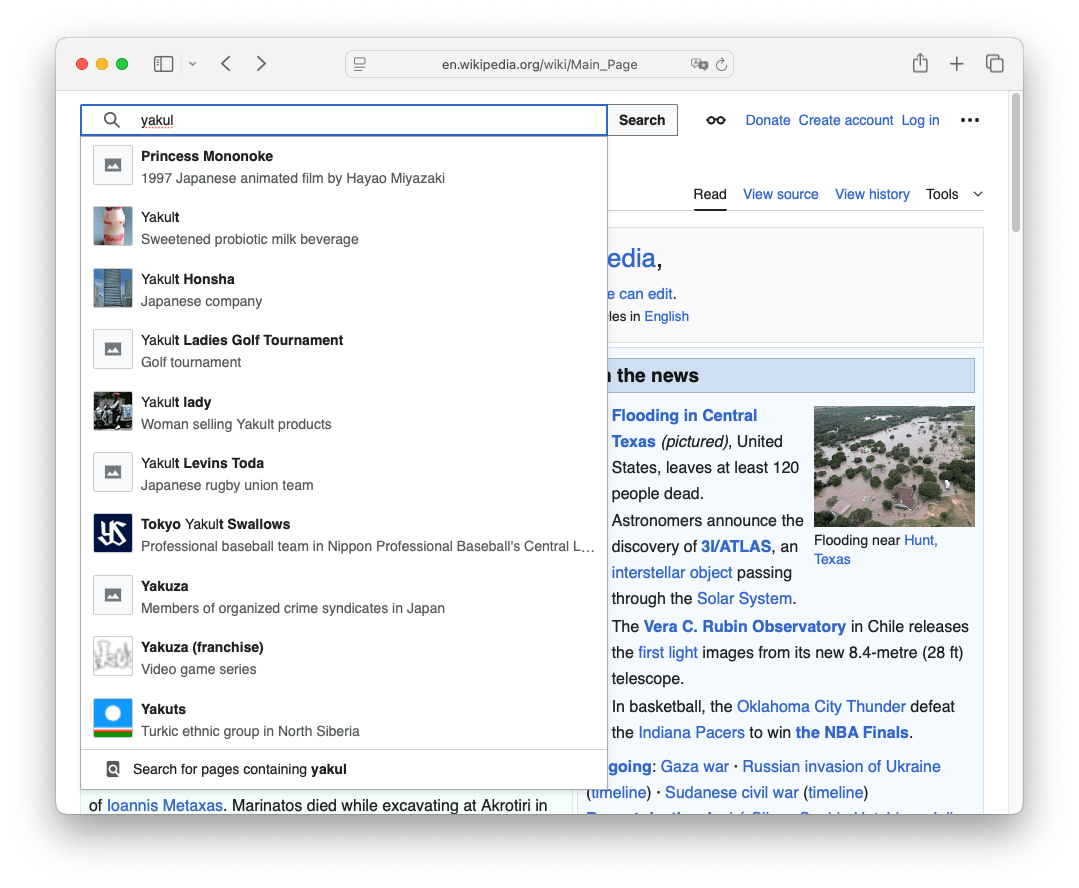Select Tokyo Yakult Swallows suggestion
1079x888 pixels.
[344, 535]
